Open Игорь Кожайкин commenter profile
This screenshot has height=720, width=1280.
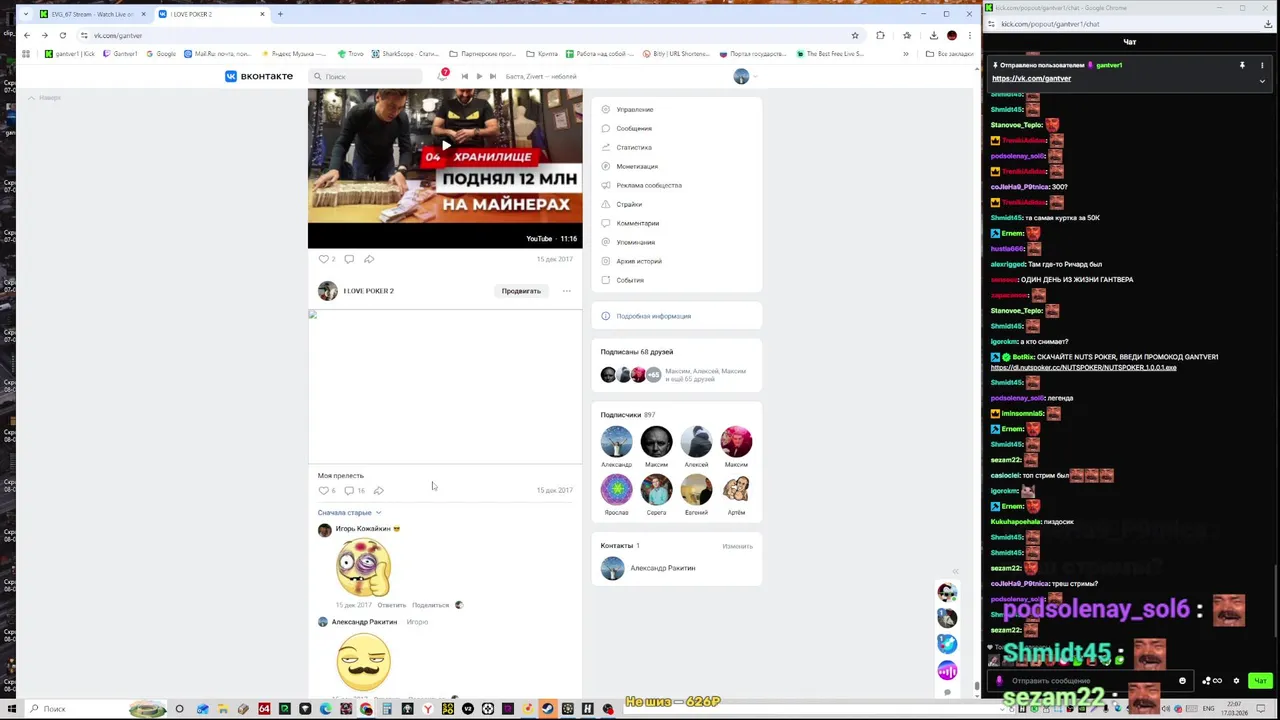[363, 529]
